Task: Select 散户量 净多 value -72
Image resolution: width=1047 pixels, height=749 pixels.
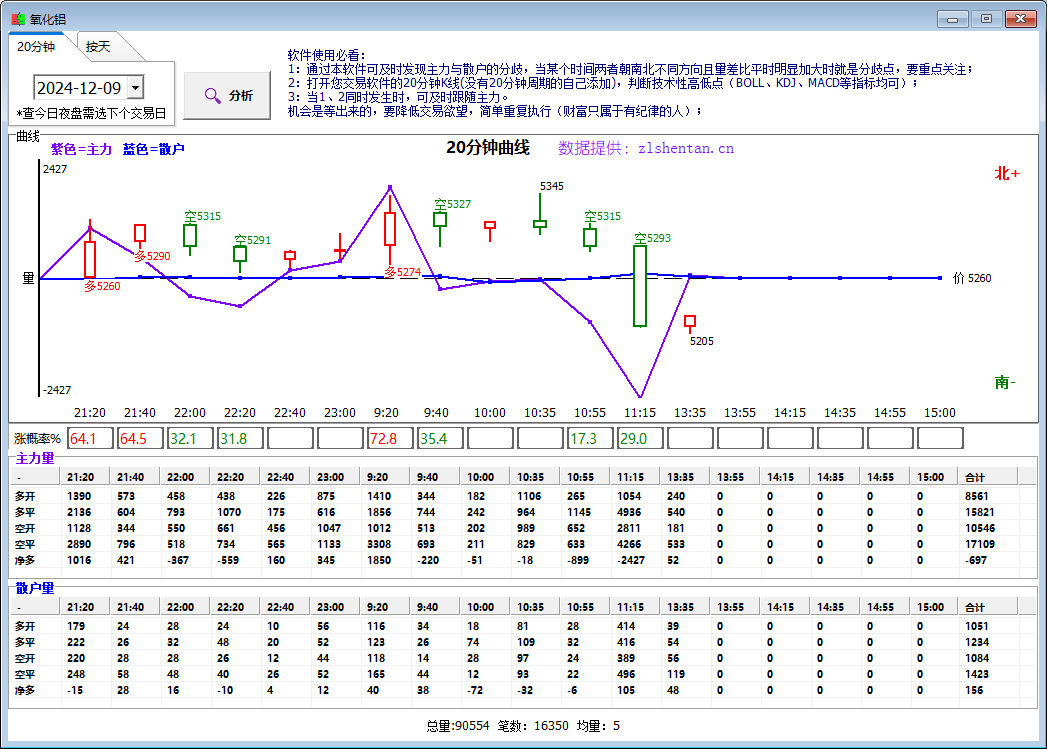Action: pyautogui.click(x=475, y=690)
